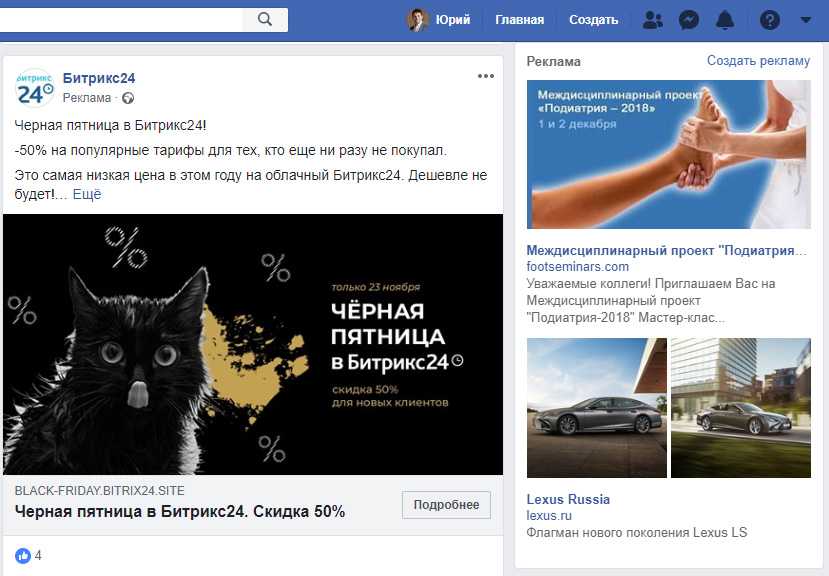Click the Подиатрия 2018 ad image

click(x=668, y=154)
